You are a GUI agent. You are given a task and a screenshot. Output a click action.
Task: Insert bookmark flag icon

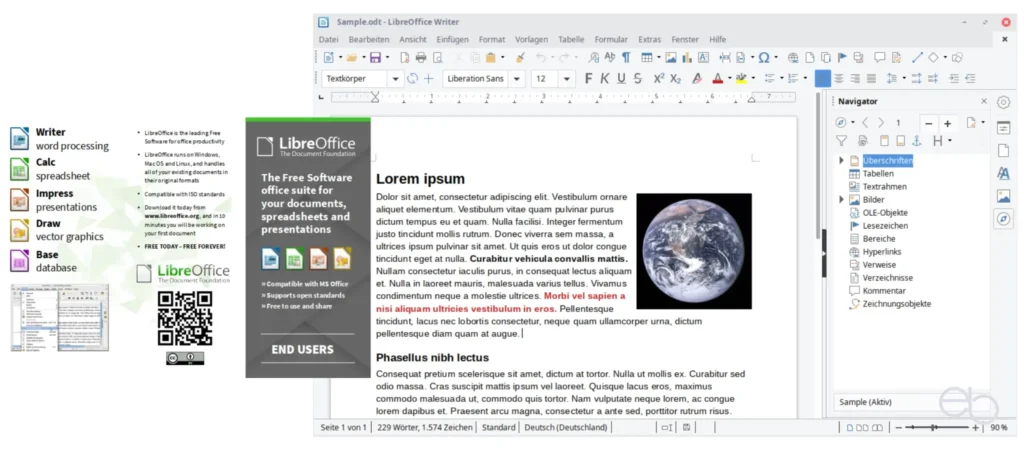pos(842,57)
